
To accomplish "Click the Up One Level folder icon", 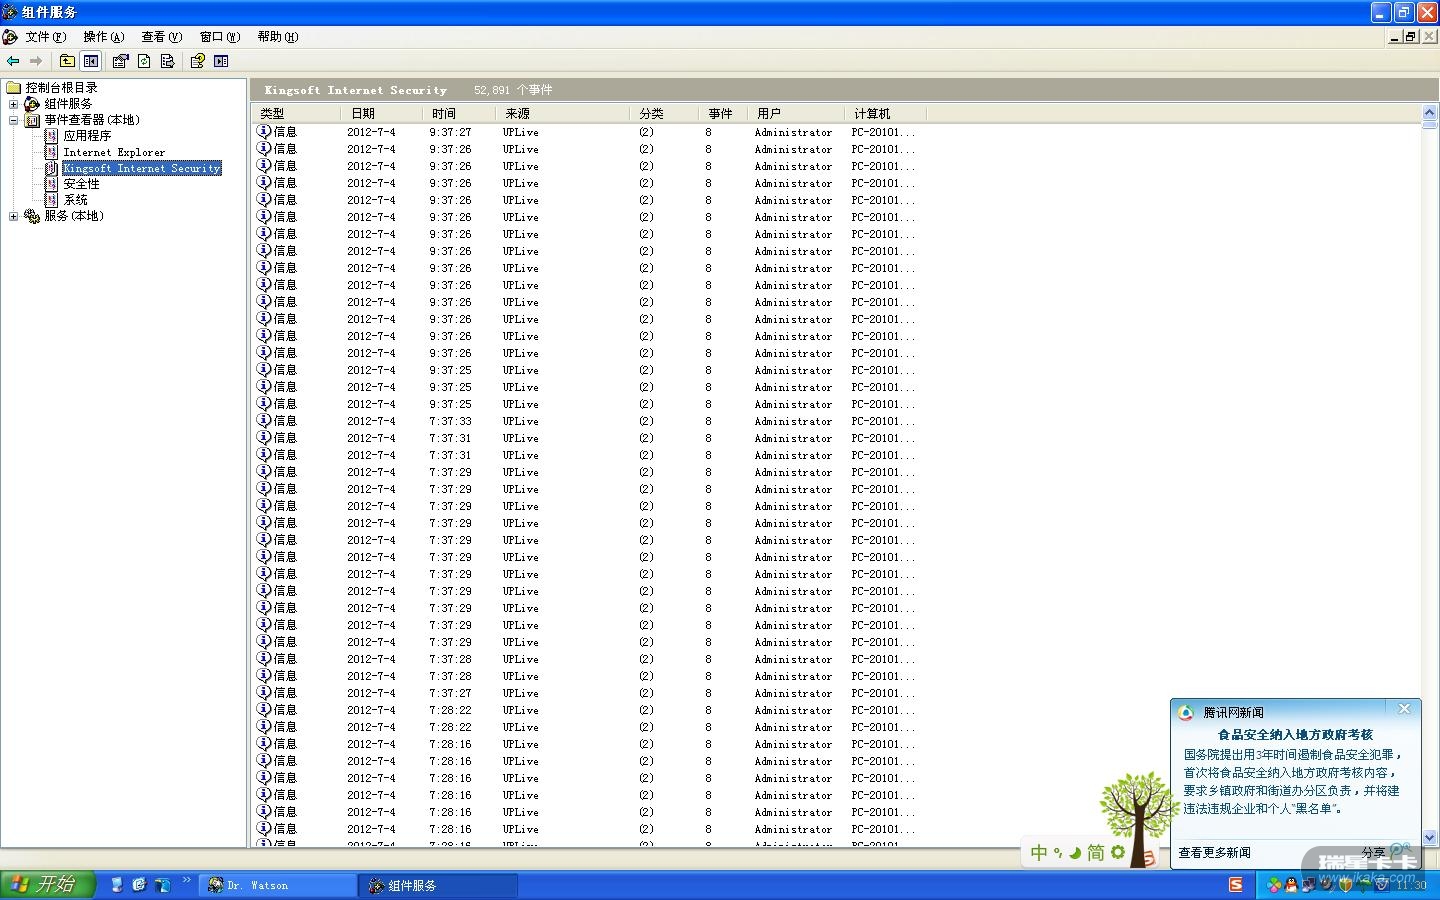I will 67,61.
